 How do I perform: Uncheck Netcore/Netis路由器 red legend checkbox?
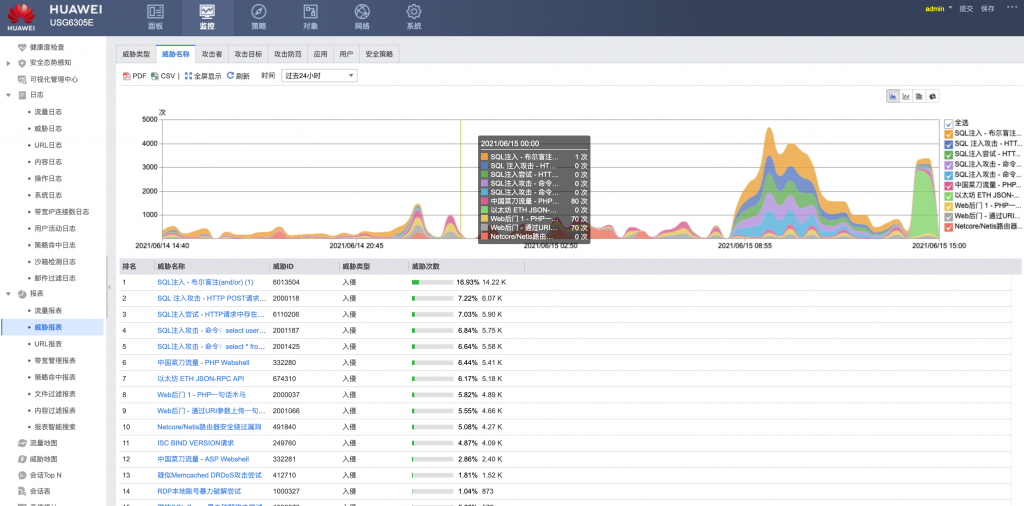tap(949, 227)
